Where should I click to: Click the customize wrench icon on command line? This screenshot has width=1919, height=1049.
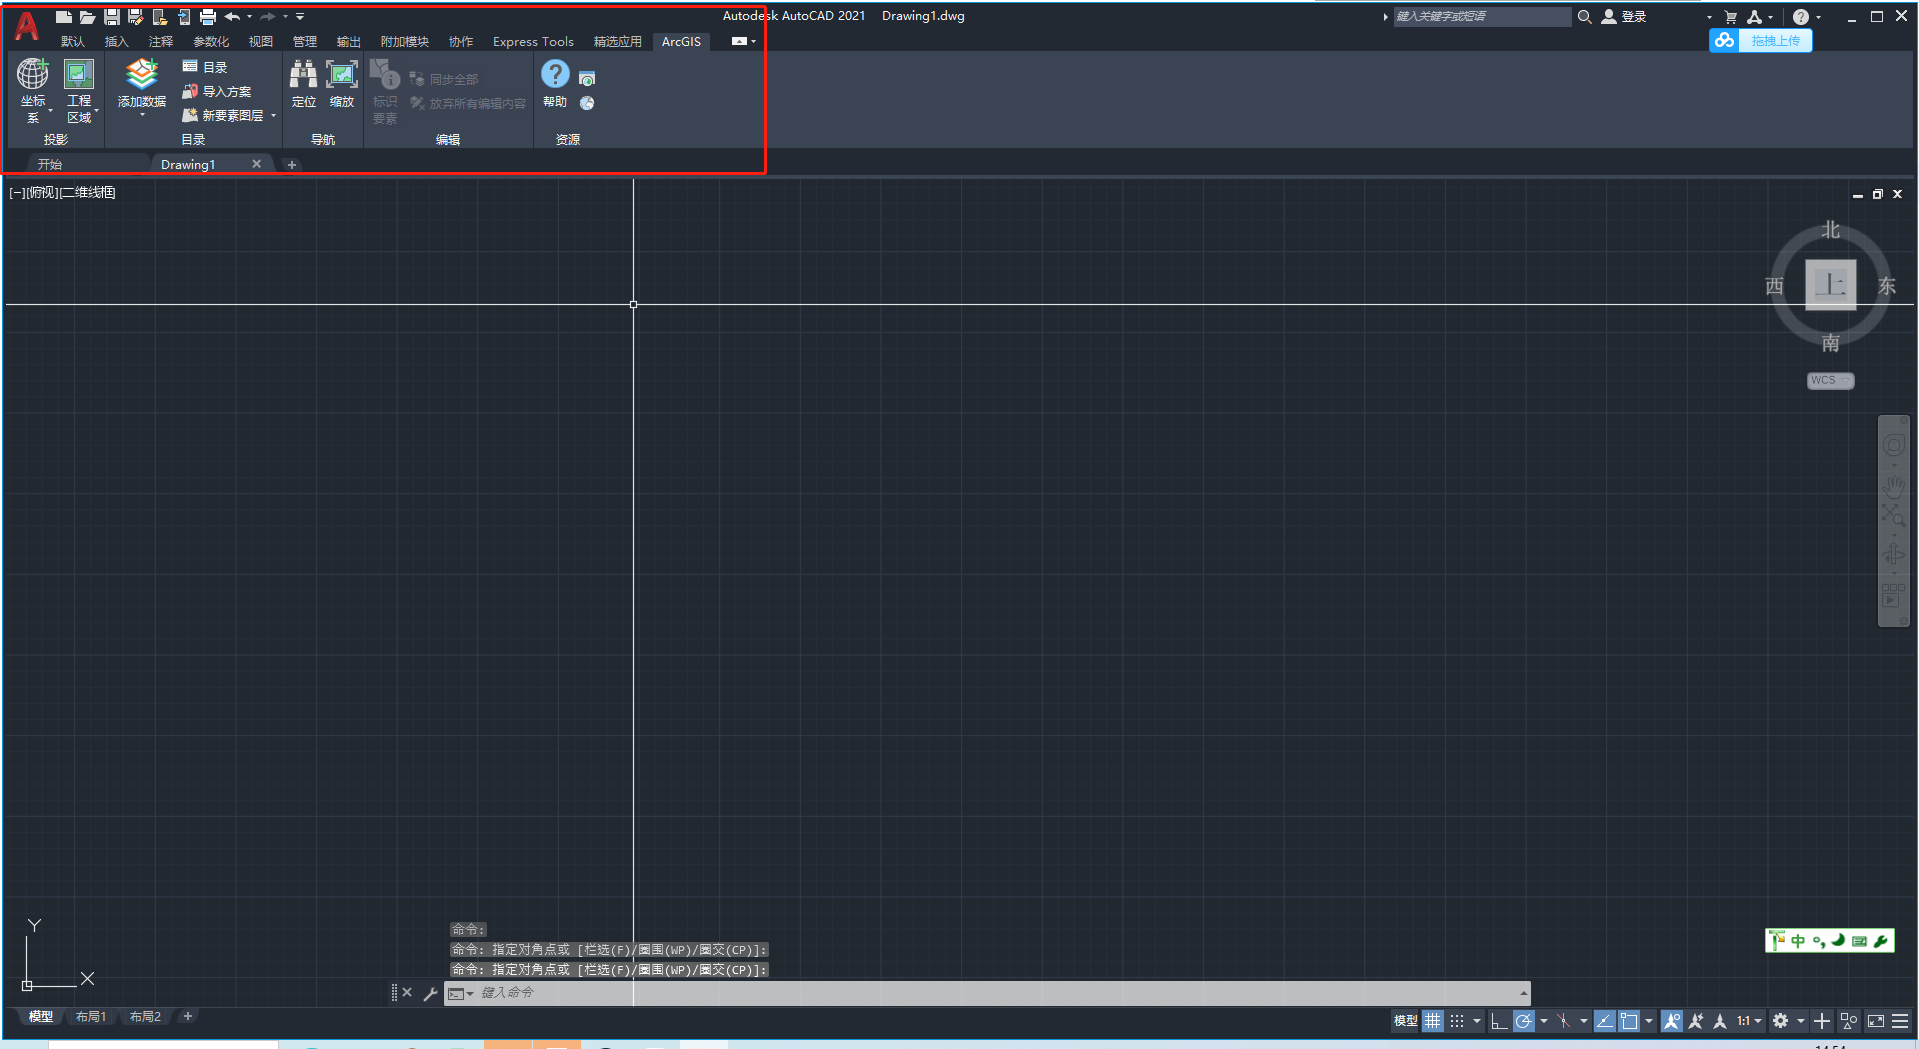pyautogui.click(x=430, y=993)
